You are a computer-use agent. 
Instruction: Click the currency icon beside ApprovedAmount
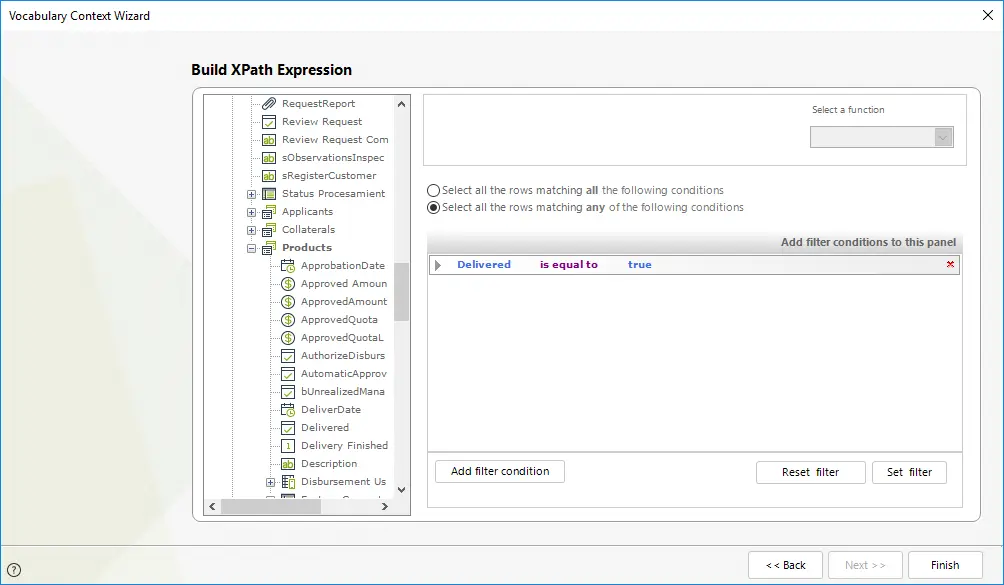[x=288, y=301]
